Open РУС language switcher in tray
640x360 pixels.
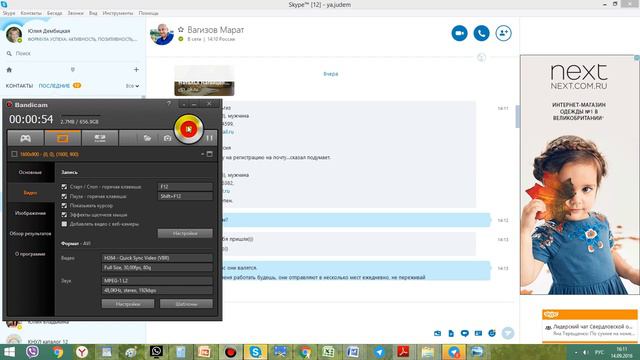click(599, 352)
